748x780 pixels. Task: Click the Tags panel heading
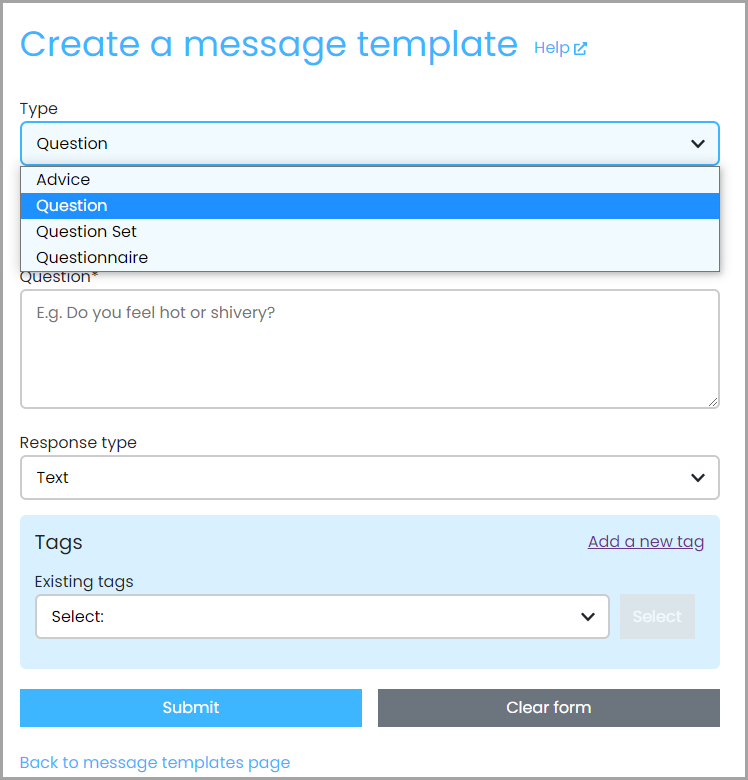59,543
